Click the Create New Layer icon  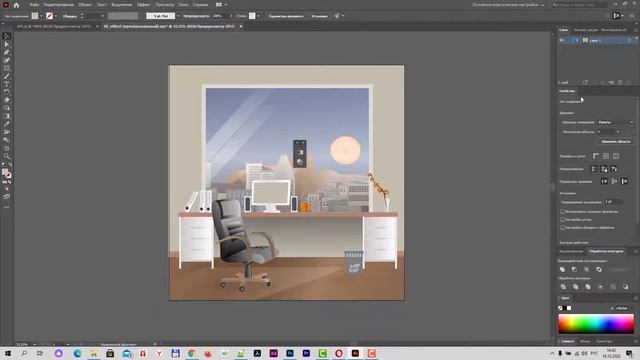(620, 82)
